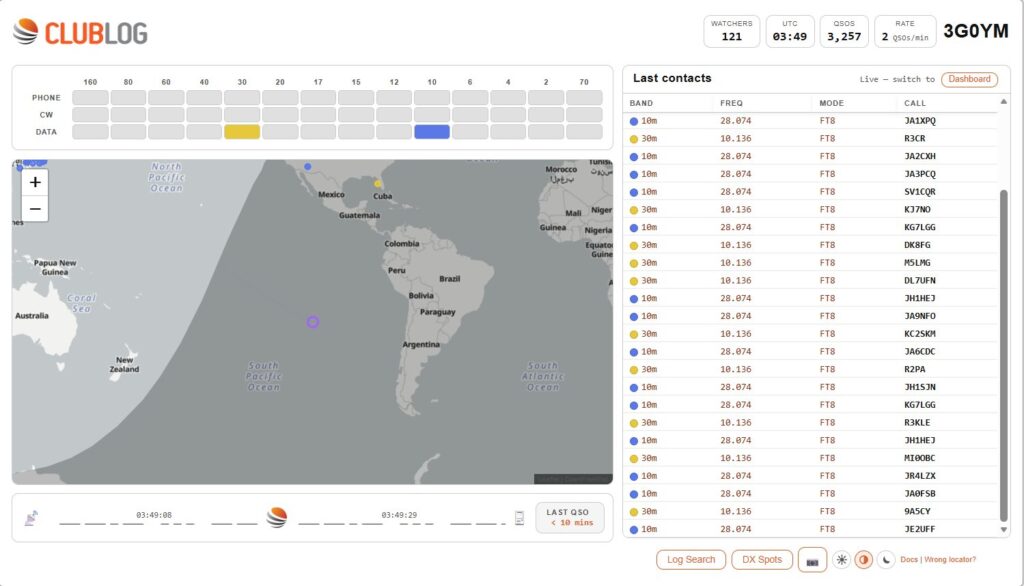The height and width of the screenshot is (586, 1024).
Task: Click the QSOS 3,257 counter
Action: (x=844, y=31)
